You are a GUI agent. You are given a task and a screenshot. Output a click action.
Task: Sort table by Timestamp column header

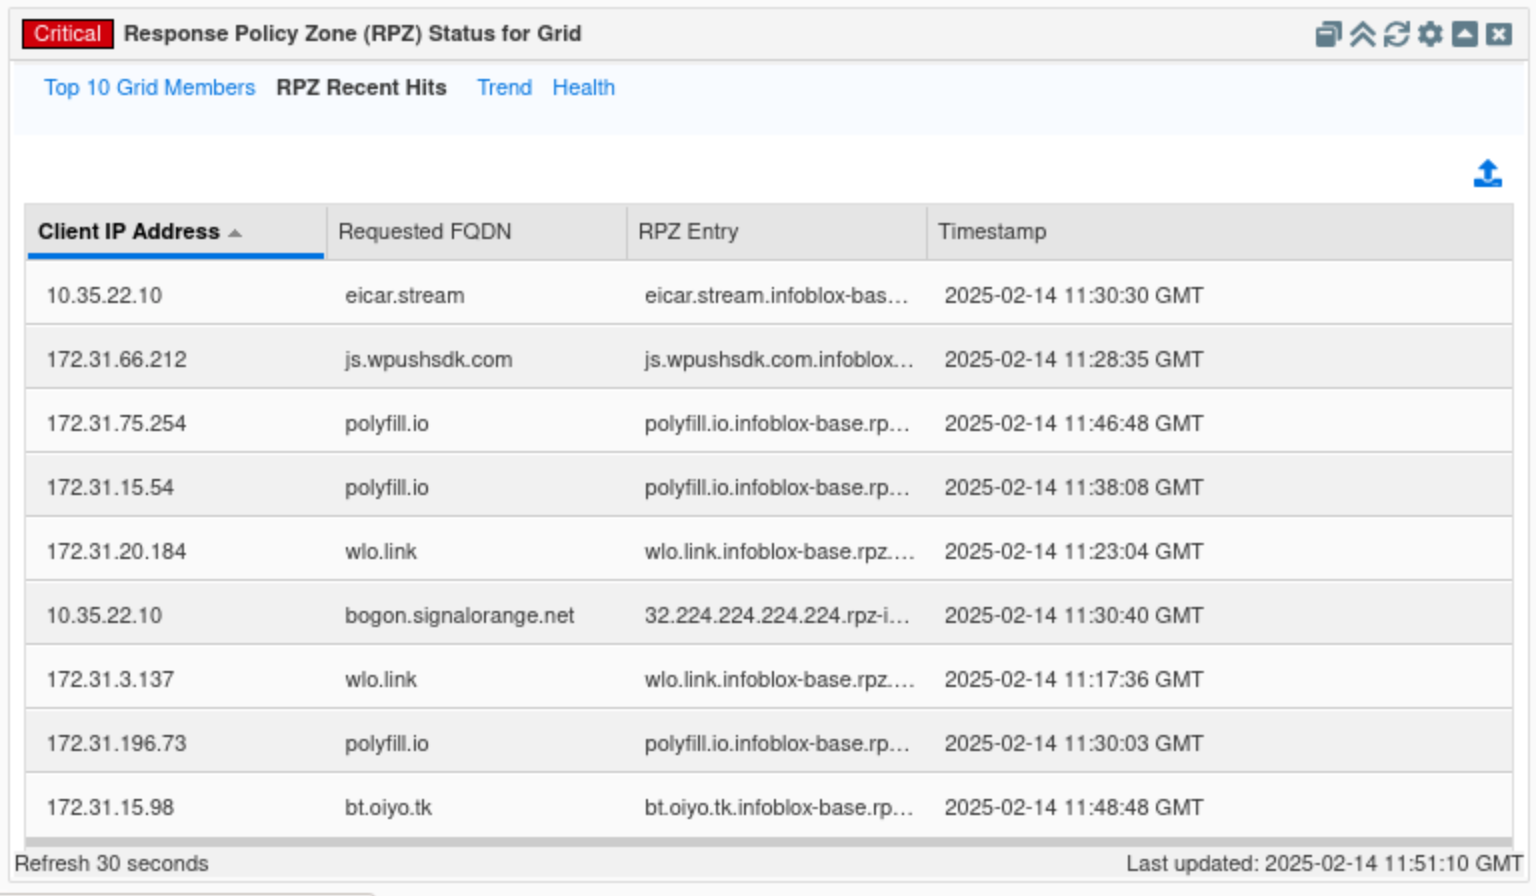(x=992, y=232)
